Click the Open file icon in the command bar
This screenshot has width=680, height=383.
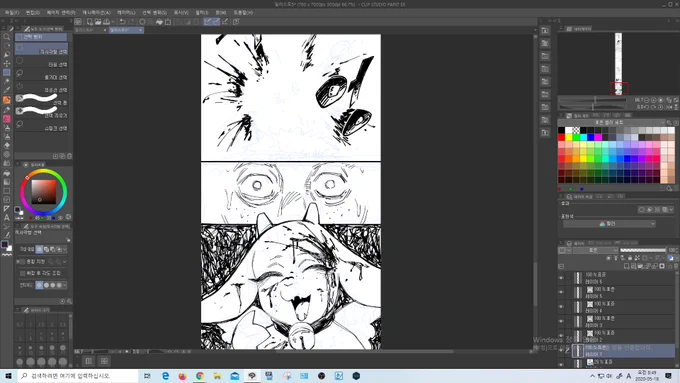click(98, 21)
